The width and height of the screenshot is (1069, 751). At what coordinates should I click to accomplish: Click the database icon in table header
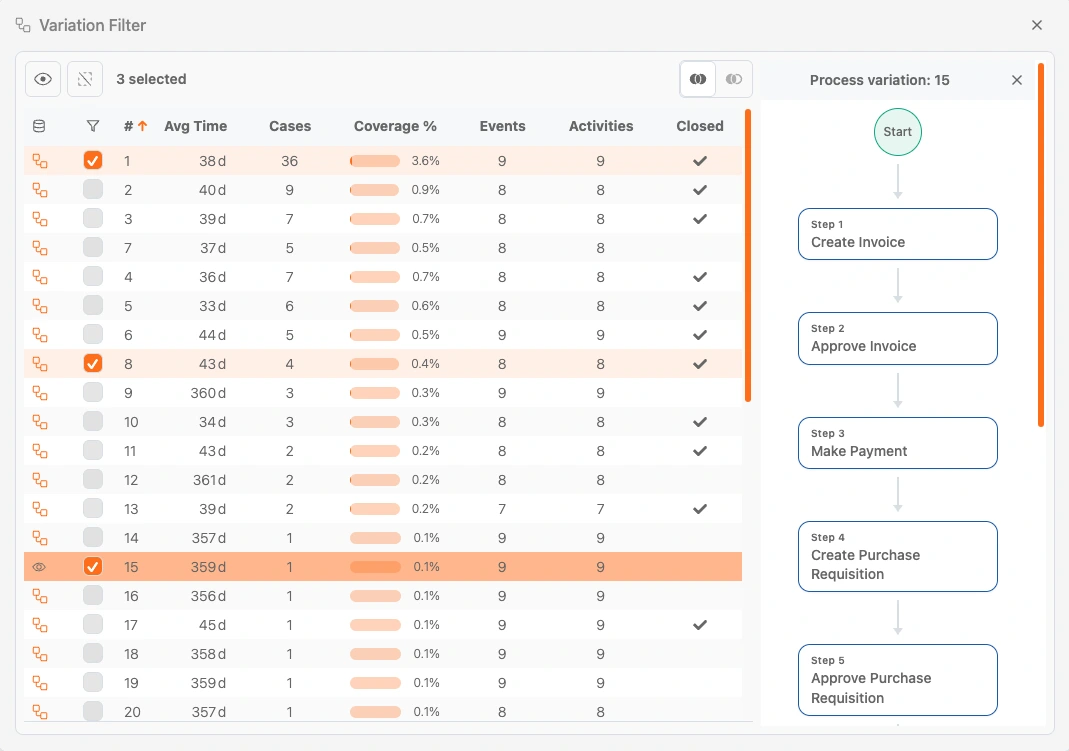pyautogui.click(x=39, y=126)
